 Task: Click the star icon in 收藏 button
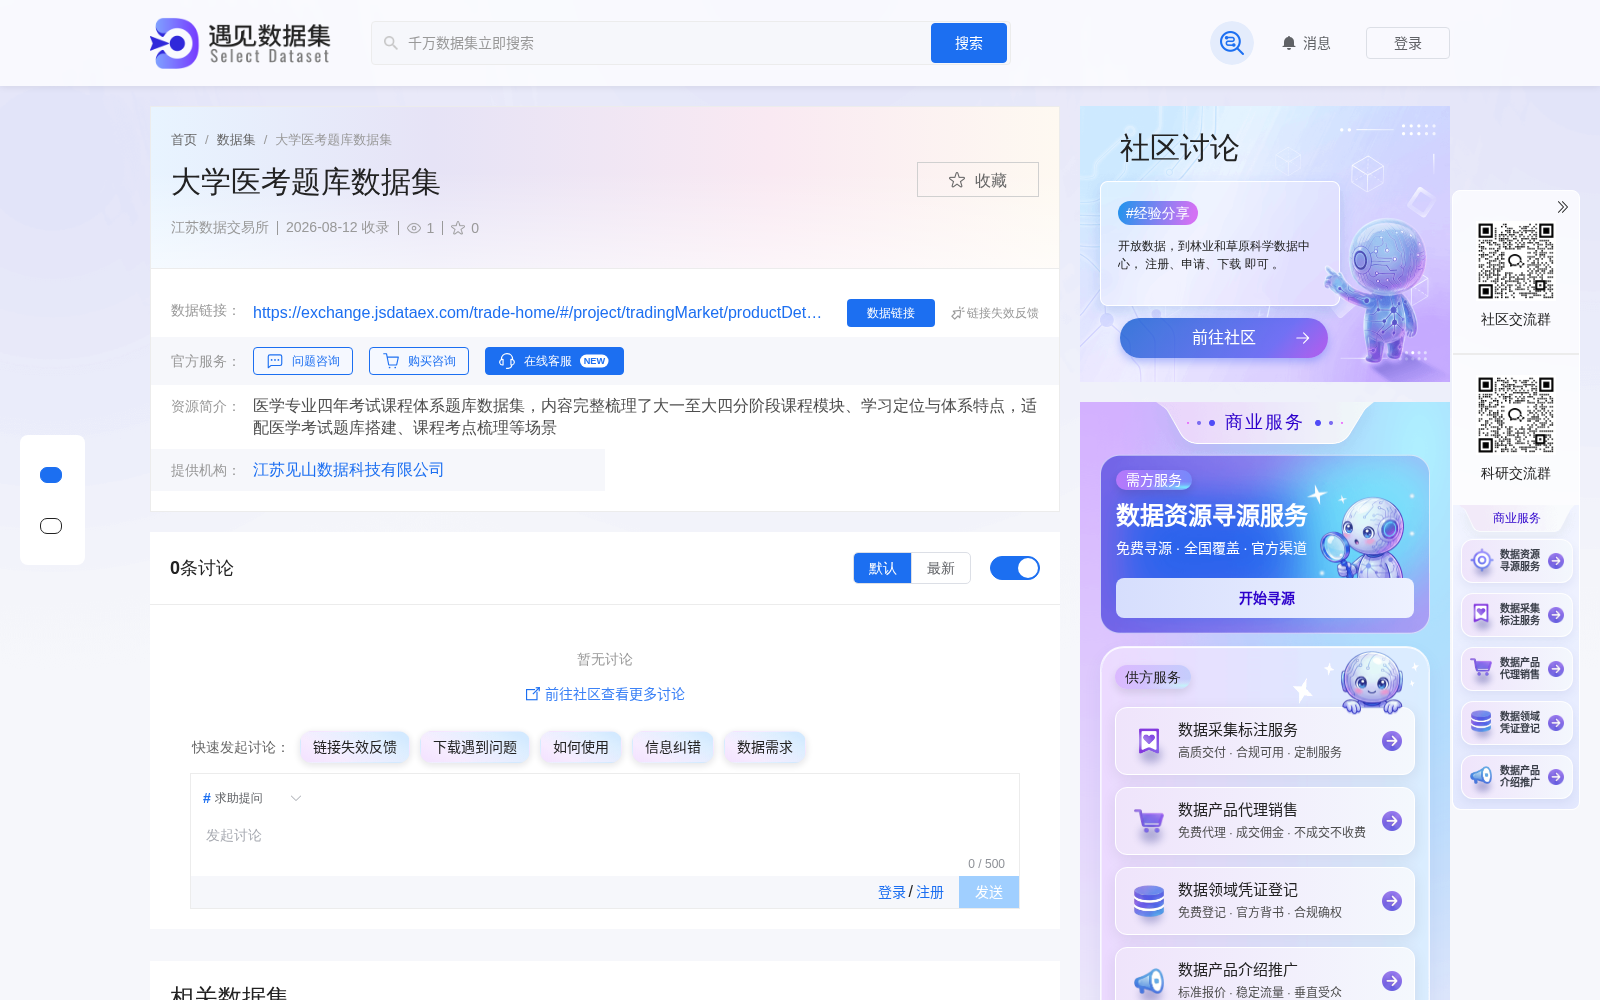click(957, 180)
